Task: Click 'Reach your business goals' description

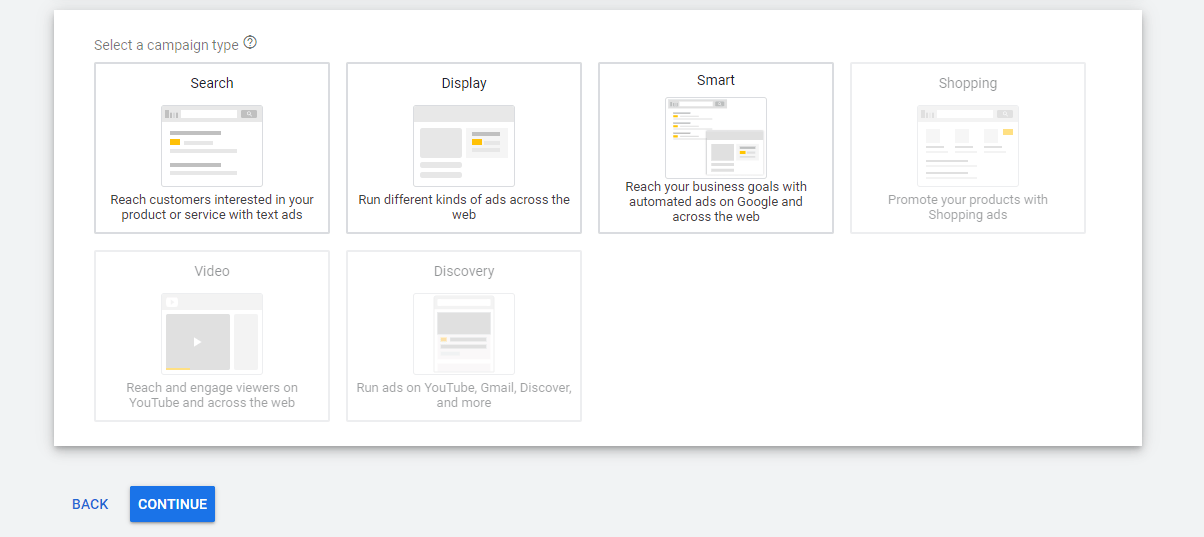Action: click(716, 202)
